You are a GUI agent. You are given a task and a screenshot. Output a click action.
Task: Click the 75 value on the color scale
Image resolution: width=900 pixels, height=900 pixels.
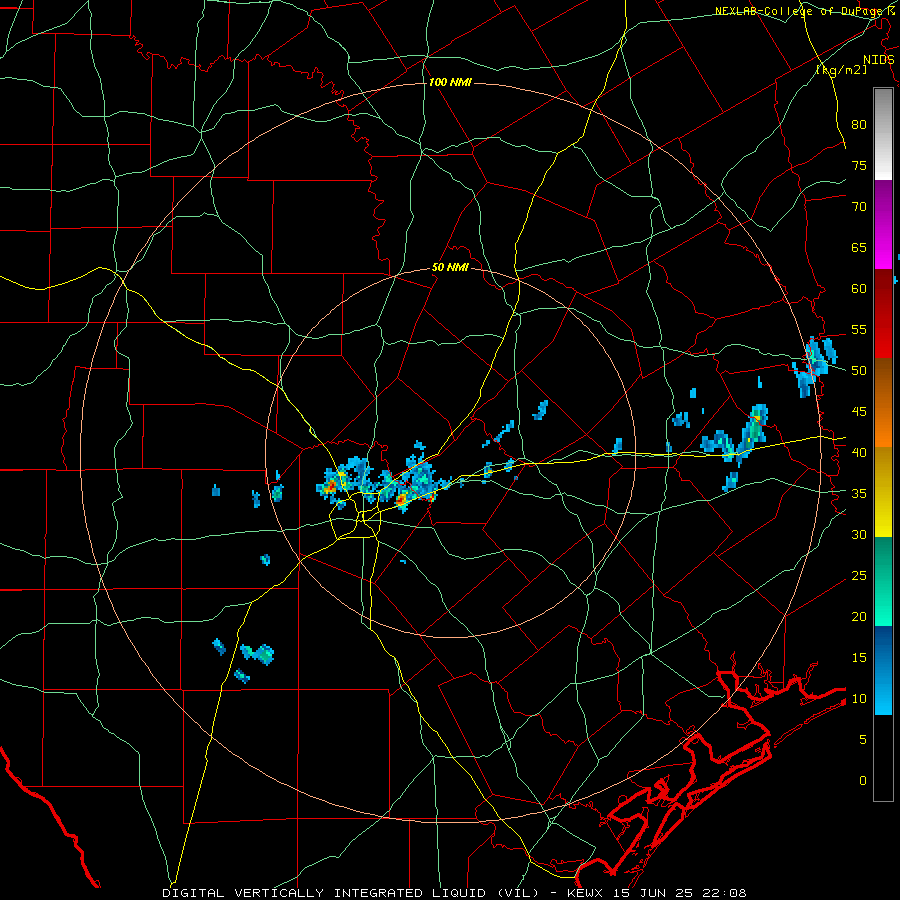pos(859,166)
